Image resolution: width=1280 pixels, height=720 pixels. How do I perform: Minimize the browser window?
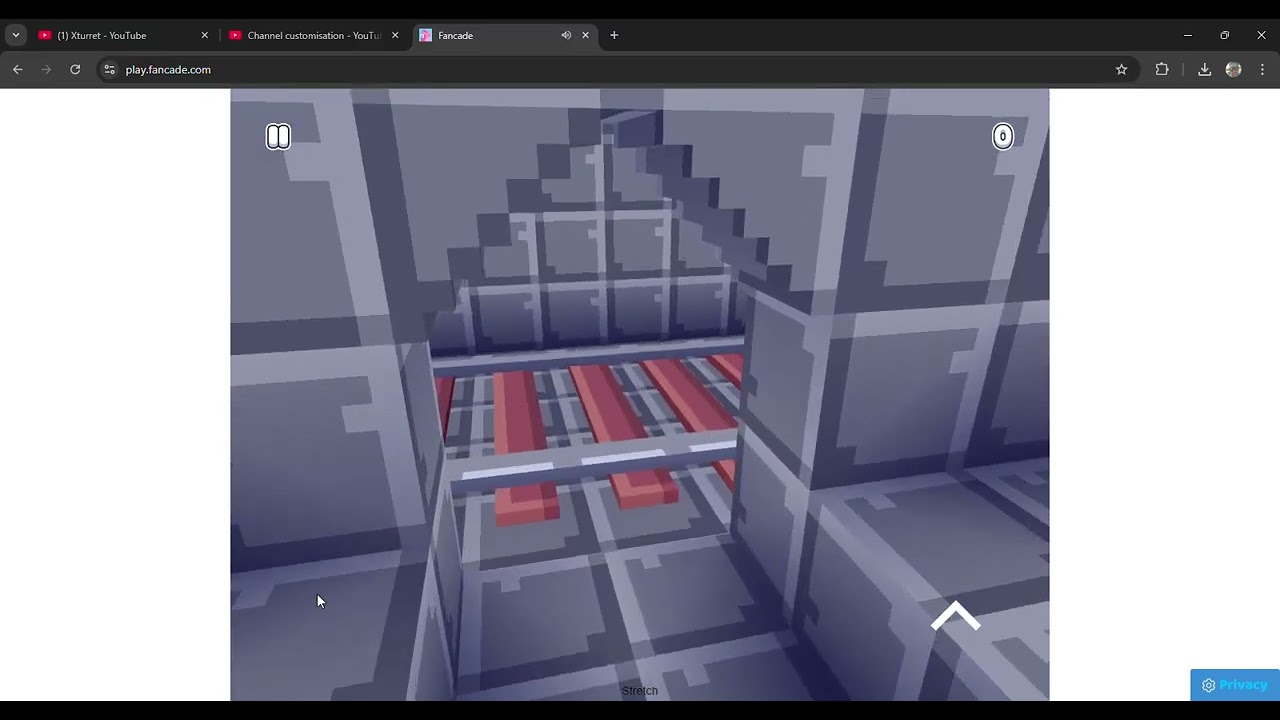[x=1187, y=35]
